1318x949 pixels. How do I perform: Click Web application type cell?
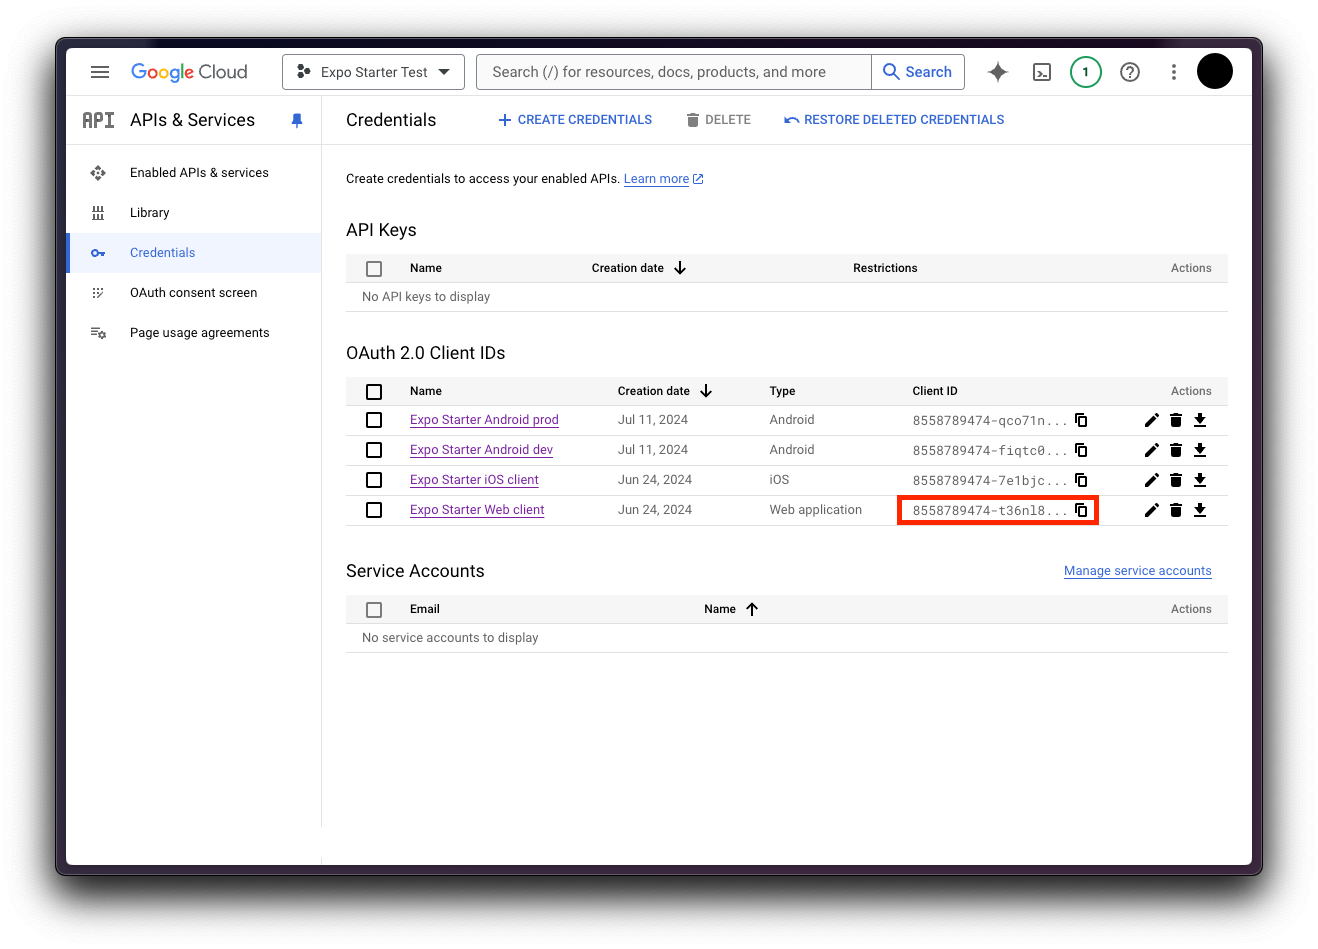point(816,510)
